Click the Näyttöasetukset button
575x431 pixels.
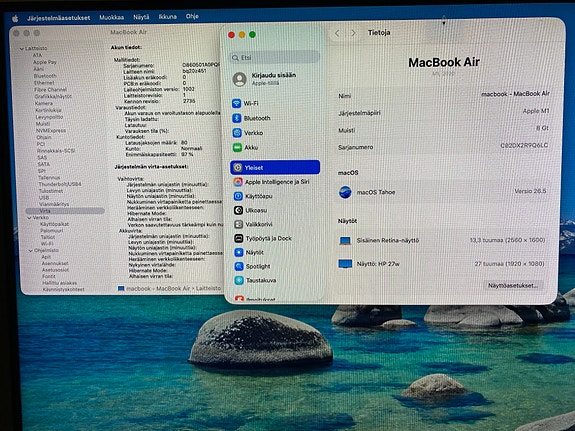click(513, 285)
